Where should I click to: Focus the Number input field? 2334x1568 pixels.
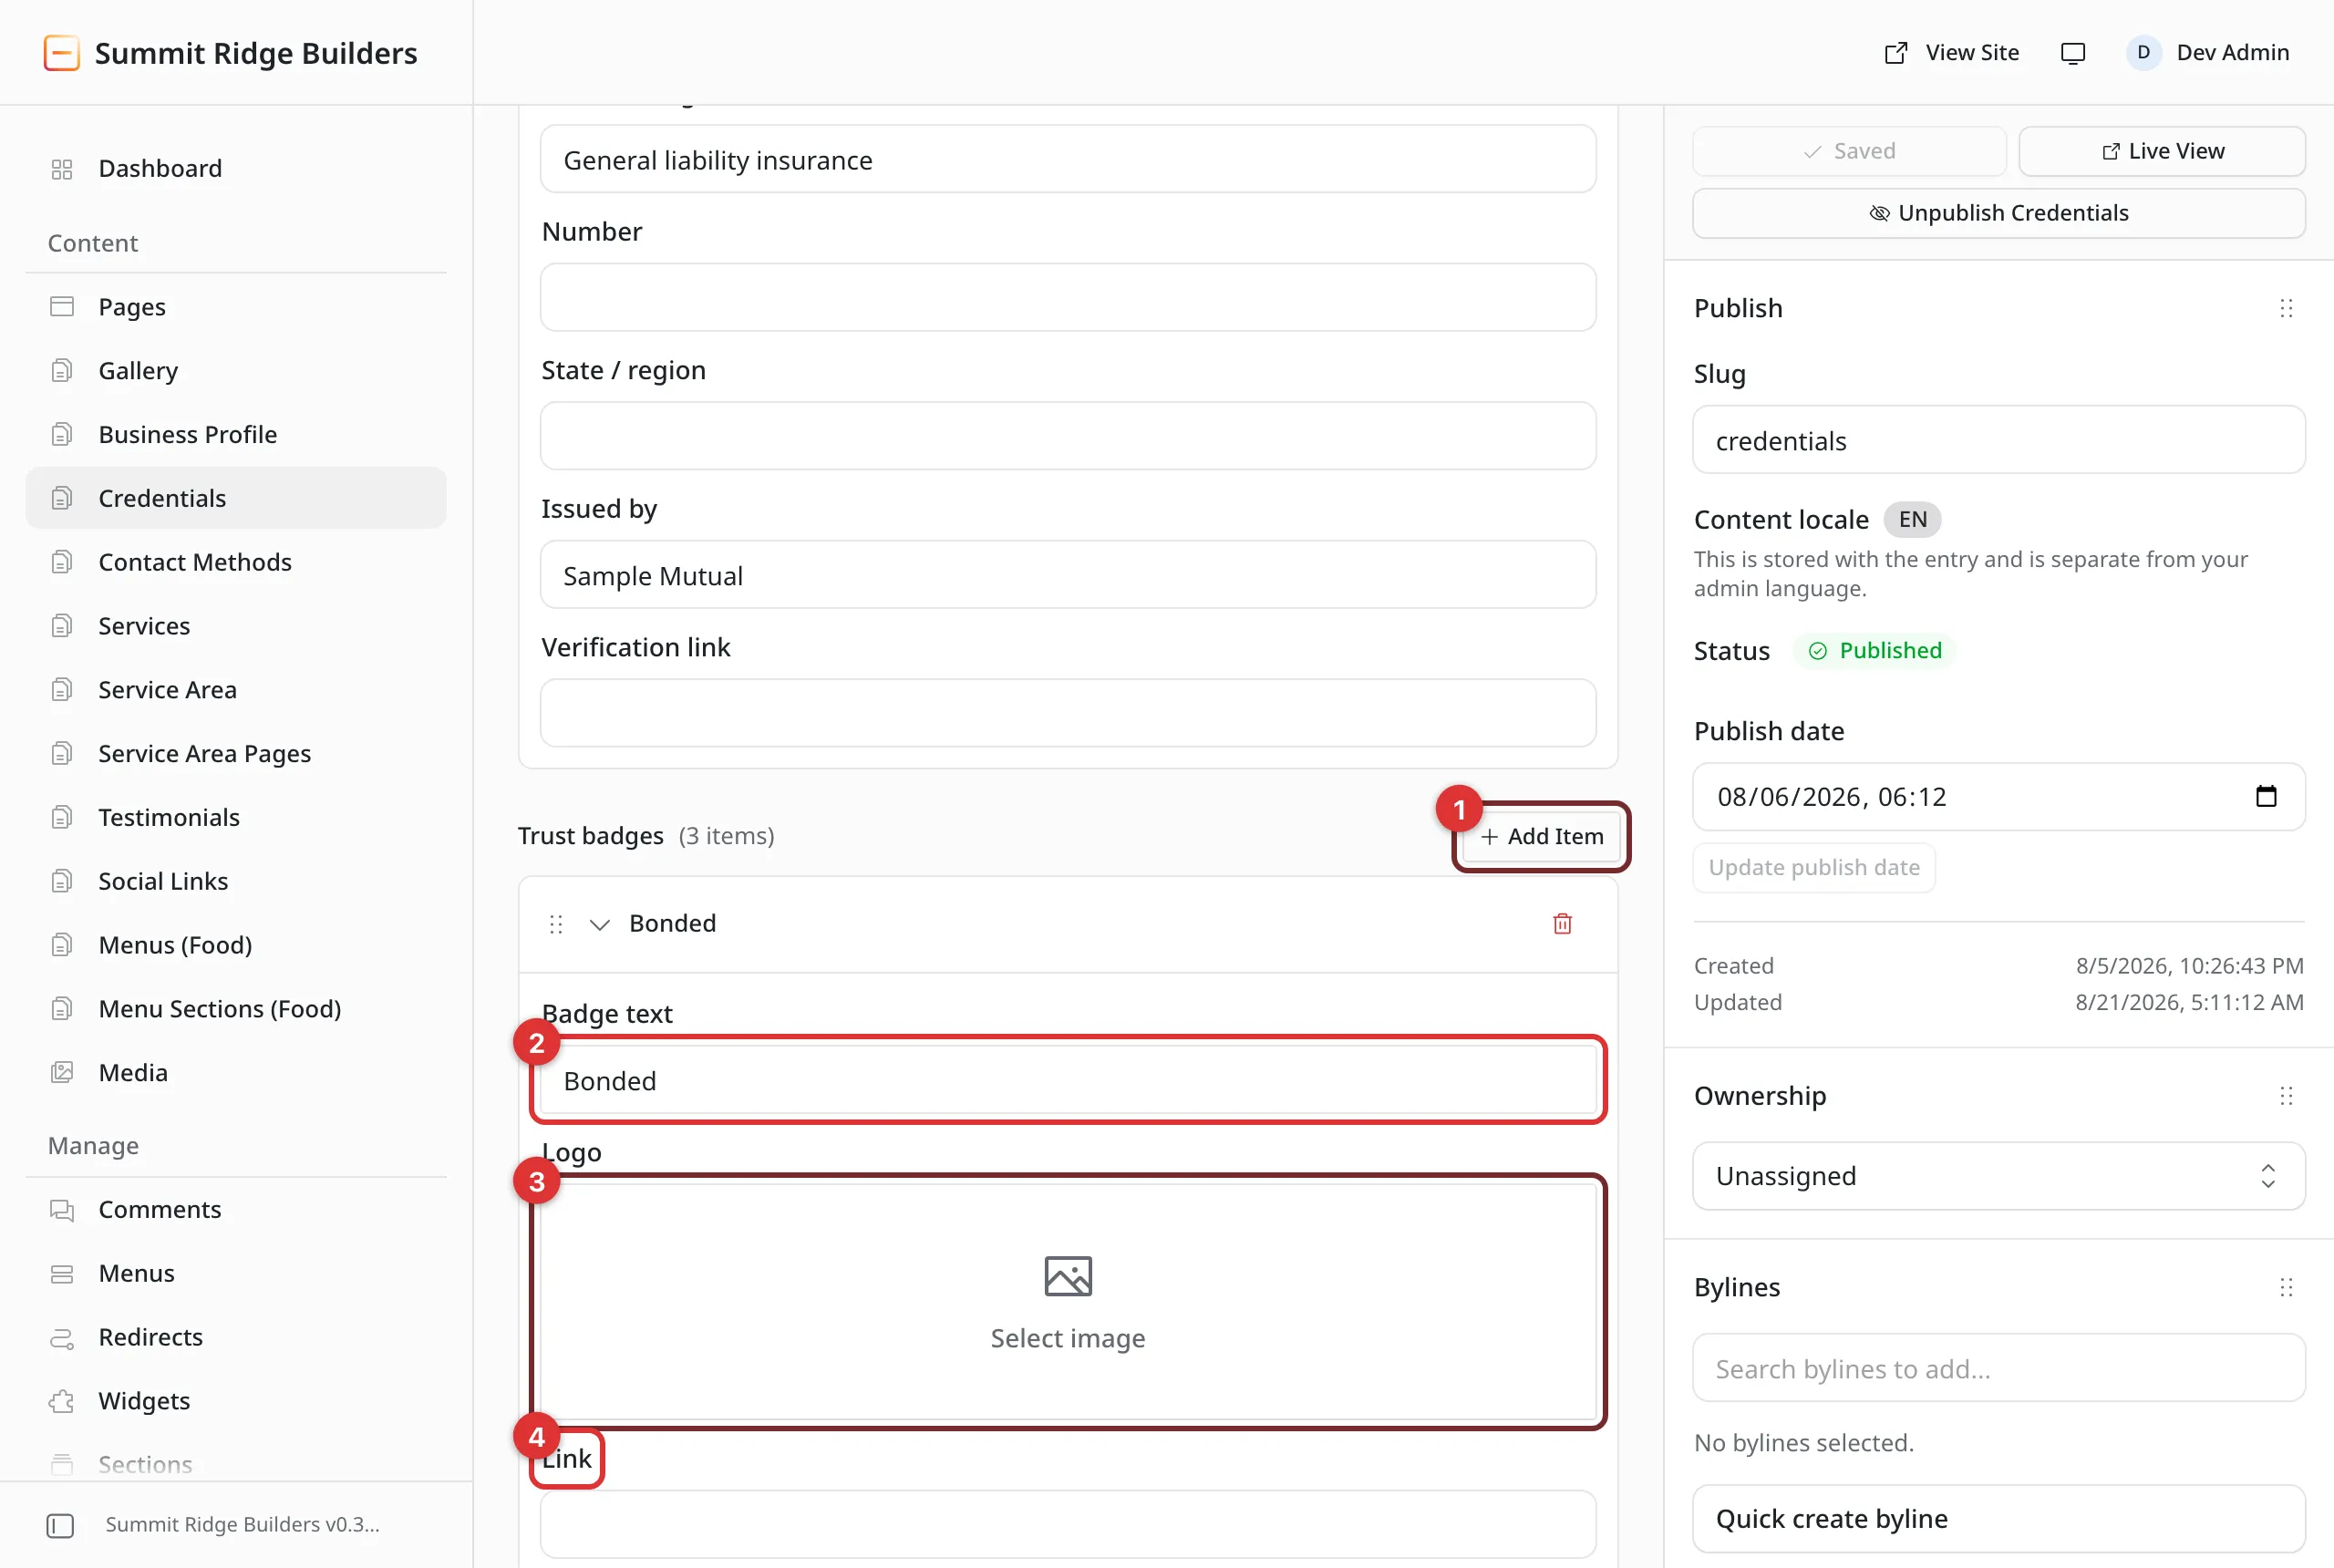click(1068, 297)
